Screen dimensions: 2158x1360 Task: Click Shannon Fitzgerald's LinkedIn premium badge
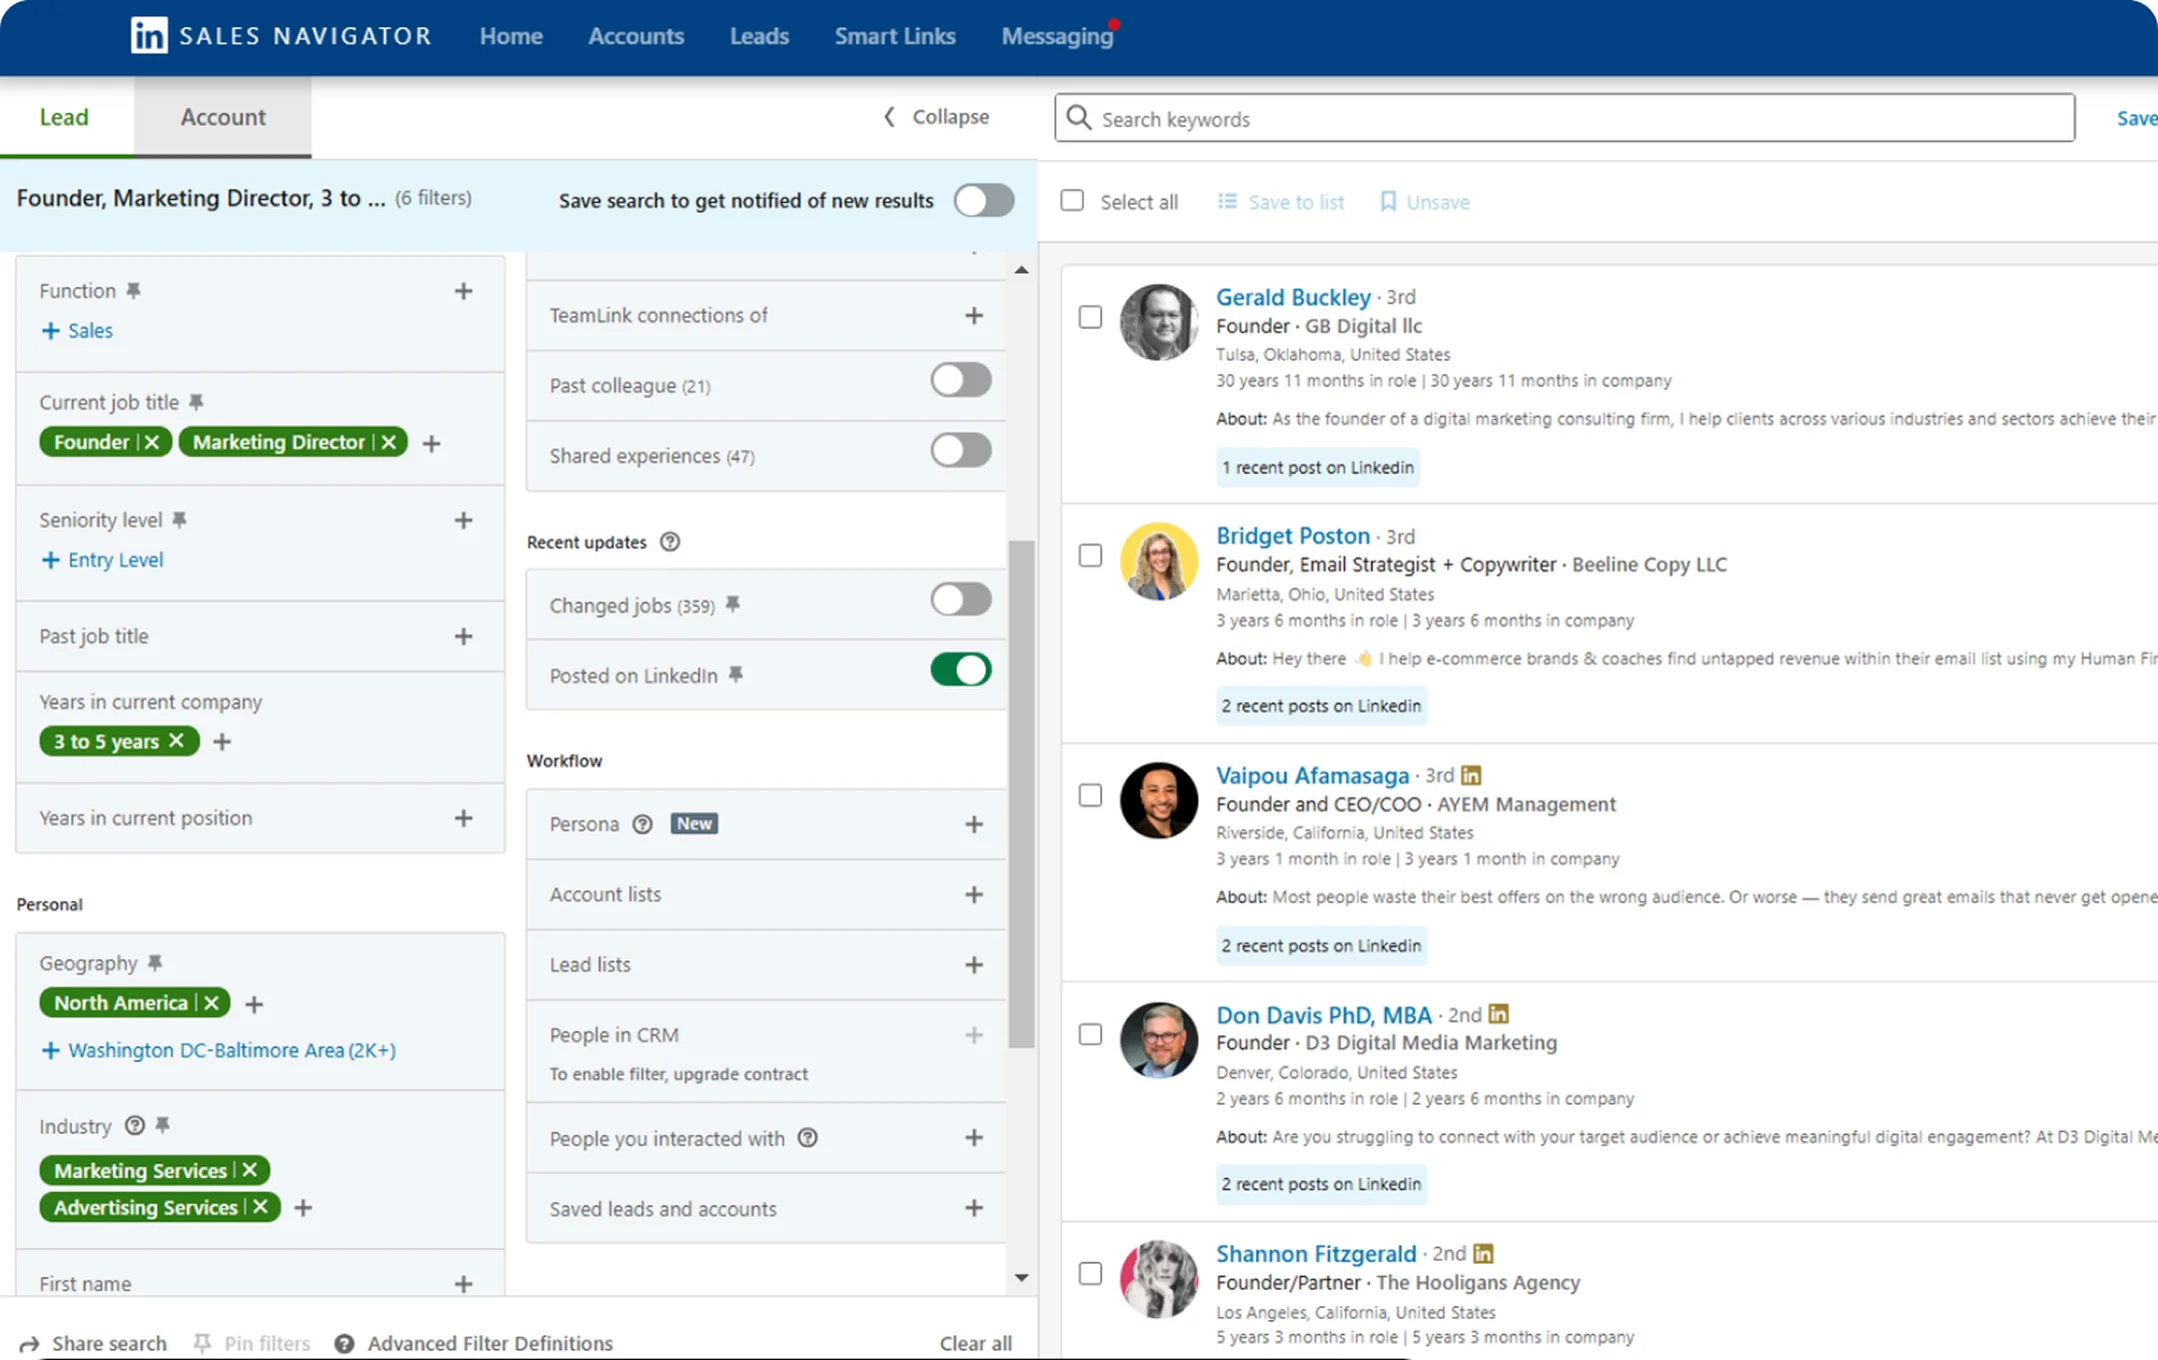pyautogui.click(x=1483, y=1253)
